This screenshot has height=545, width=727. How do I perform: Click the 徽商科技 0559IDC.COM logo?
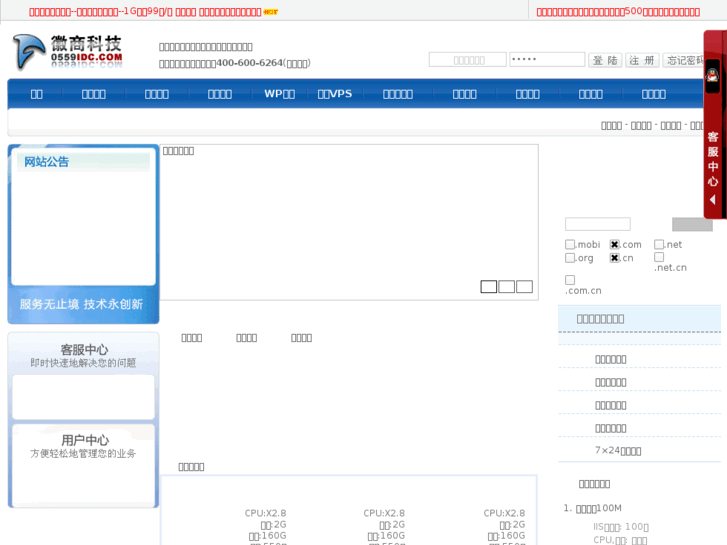click(68, 51)
